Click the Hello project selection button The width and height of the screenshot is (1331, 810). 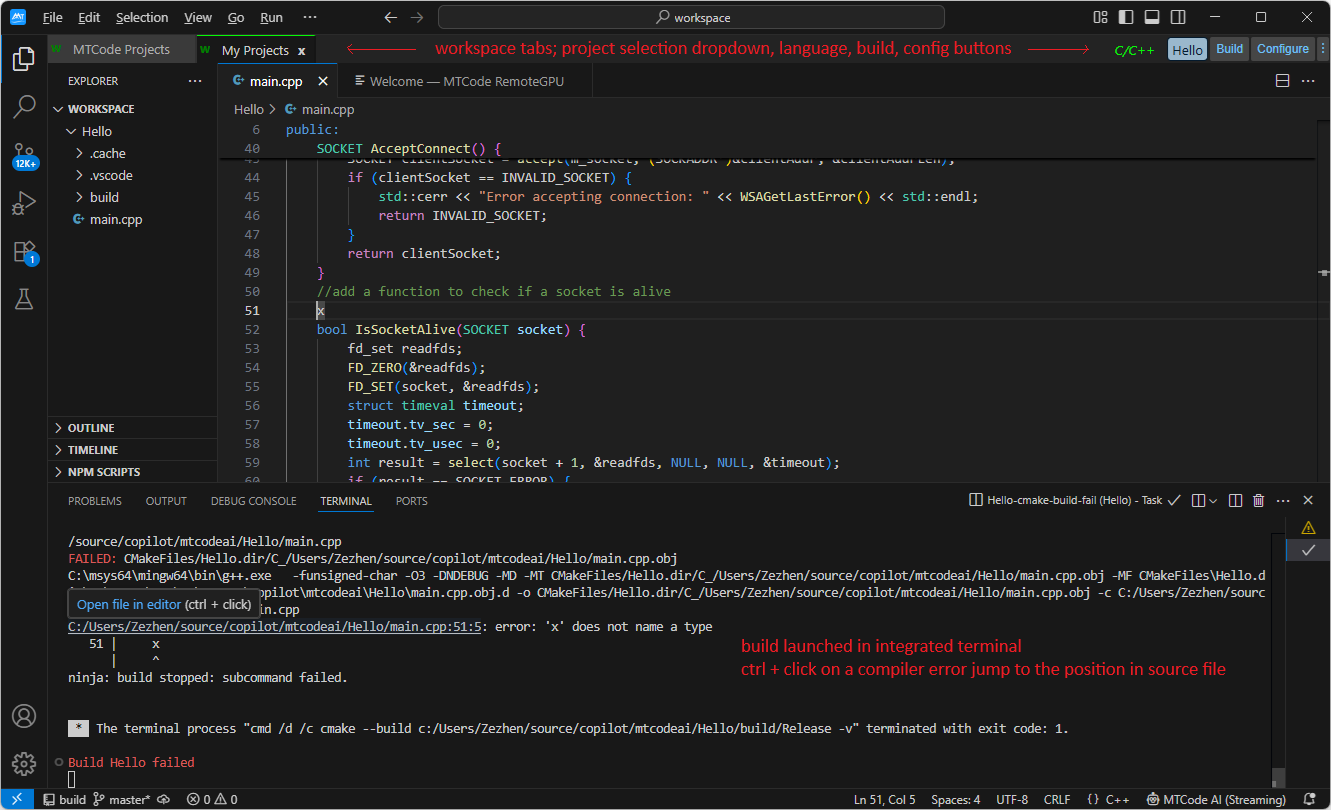click(x=1188, y=49)
